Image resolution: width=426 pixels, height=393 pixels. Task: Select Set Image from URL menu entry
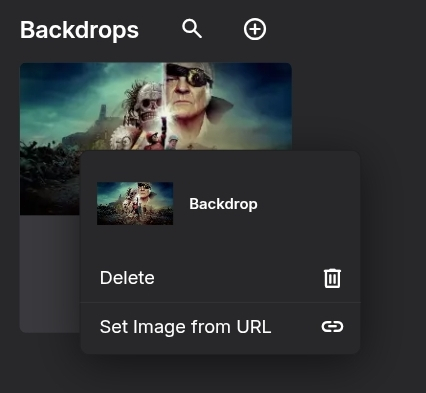pyautogui.click(x=220, y=327)
